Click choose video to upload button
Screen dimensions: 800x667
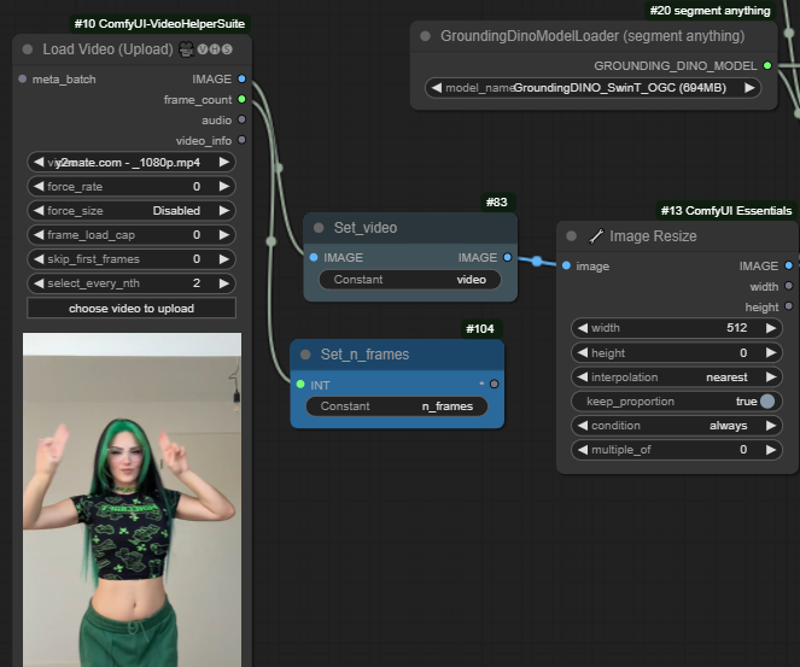click(131, 308)
